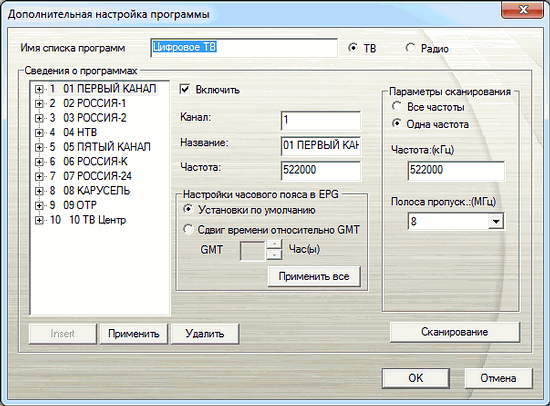Click the Частота (кГц) scan field
Viewport: 550px width, 406px height.
click(x=456, y=171)
